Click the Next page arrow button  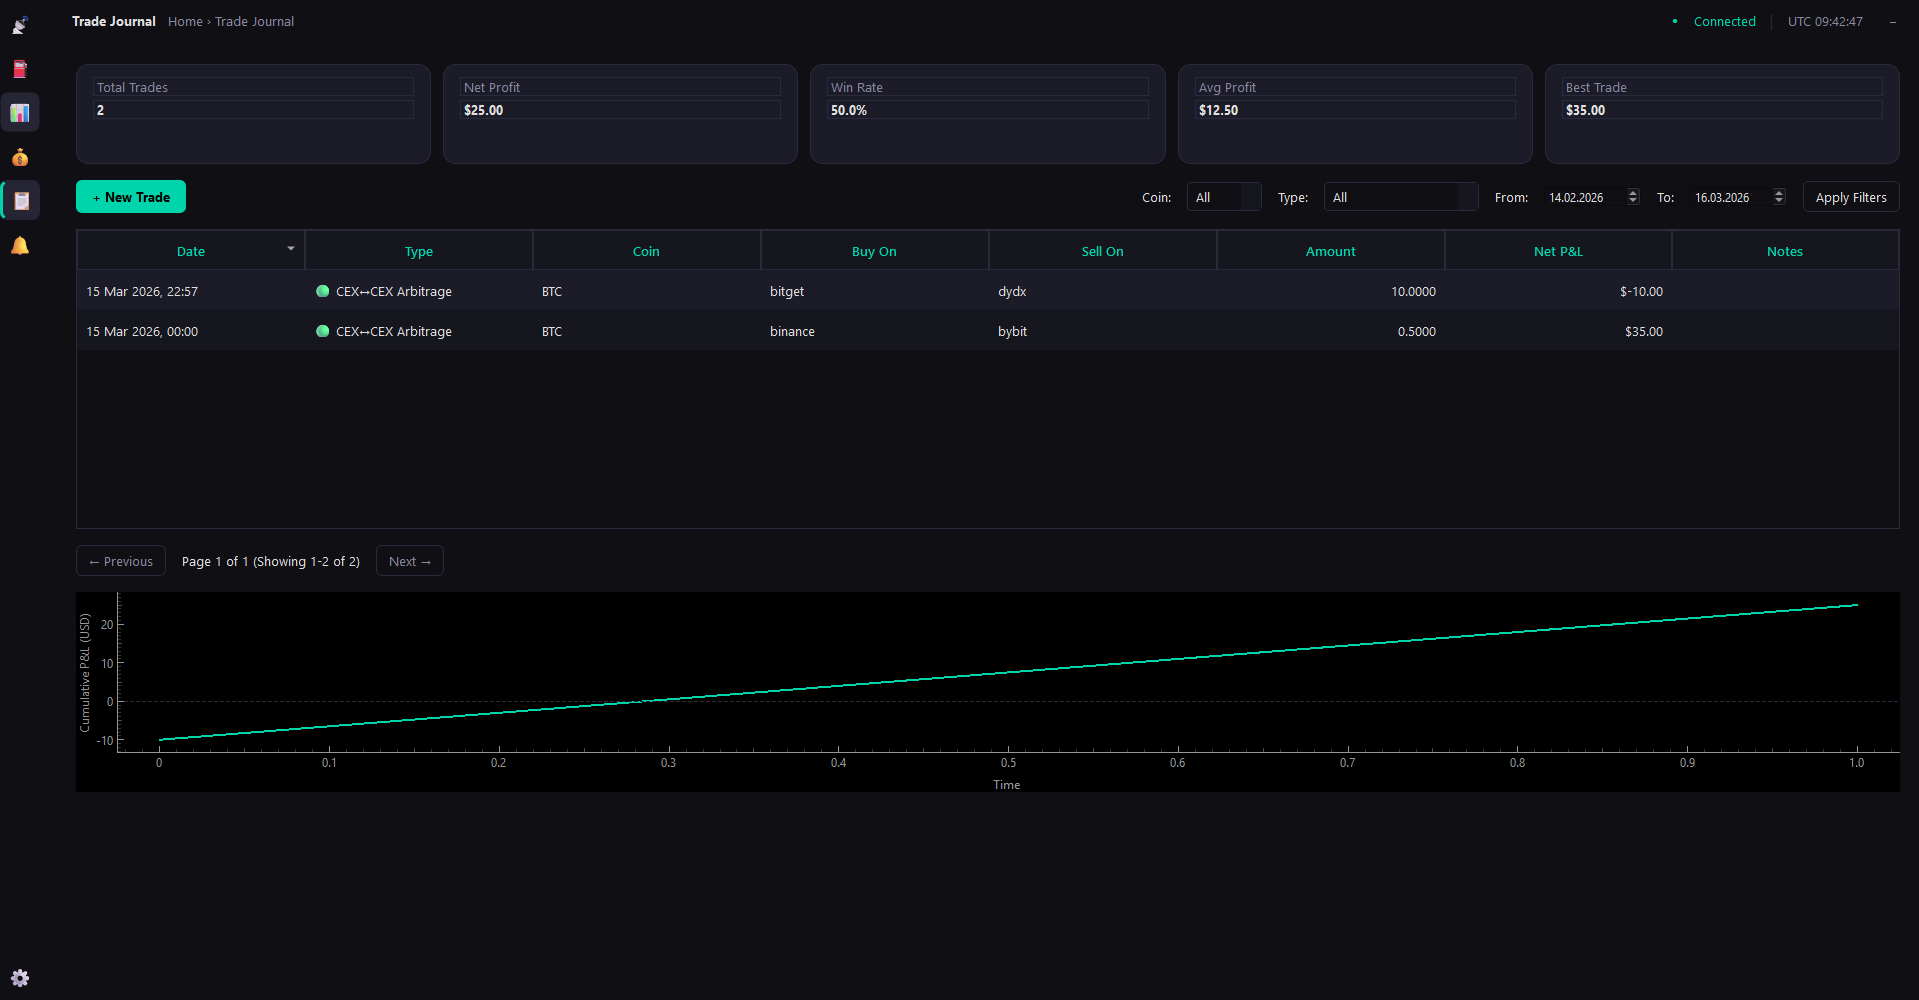pyautogui.click(x=409, y=561)
